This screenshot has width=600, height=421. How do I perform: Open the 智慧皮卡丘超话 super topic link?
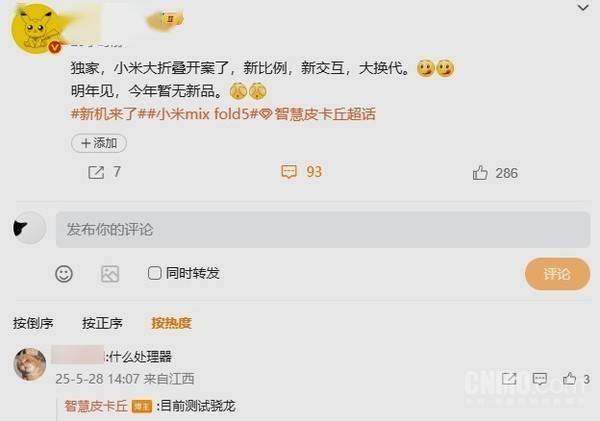point(318,114)
